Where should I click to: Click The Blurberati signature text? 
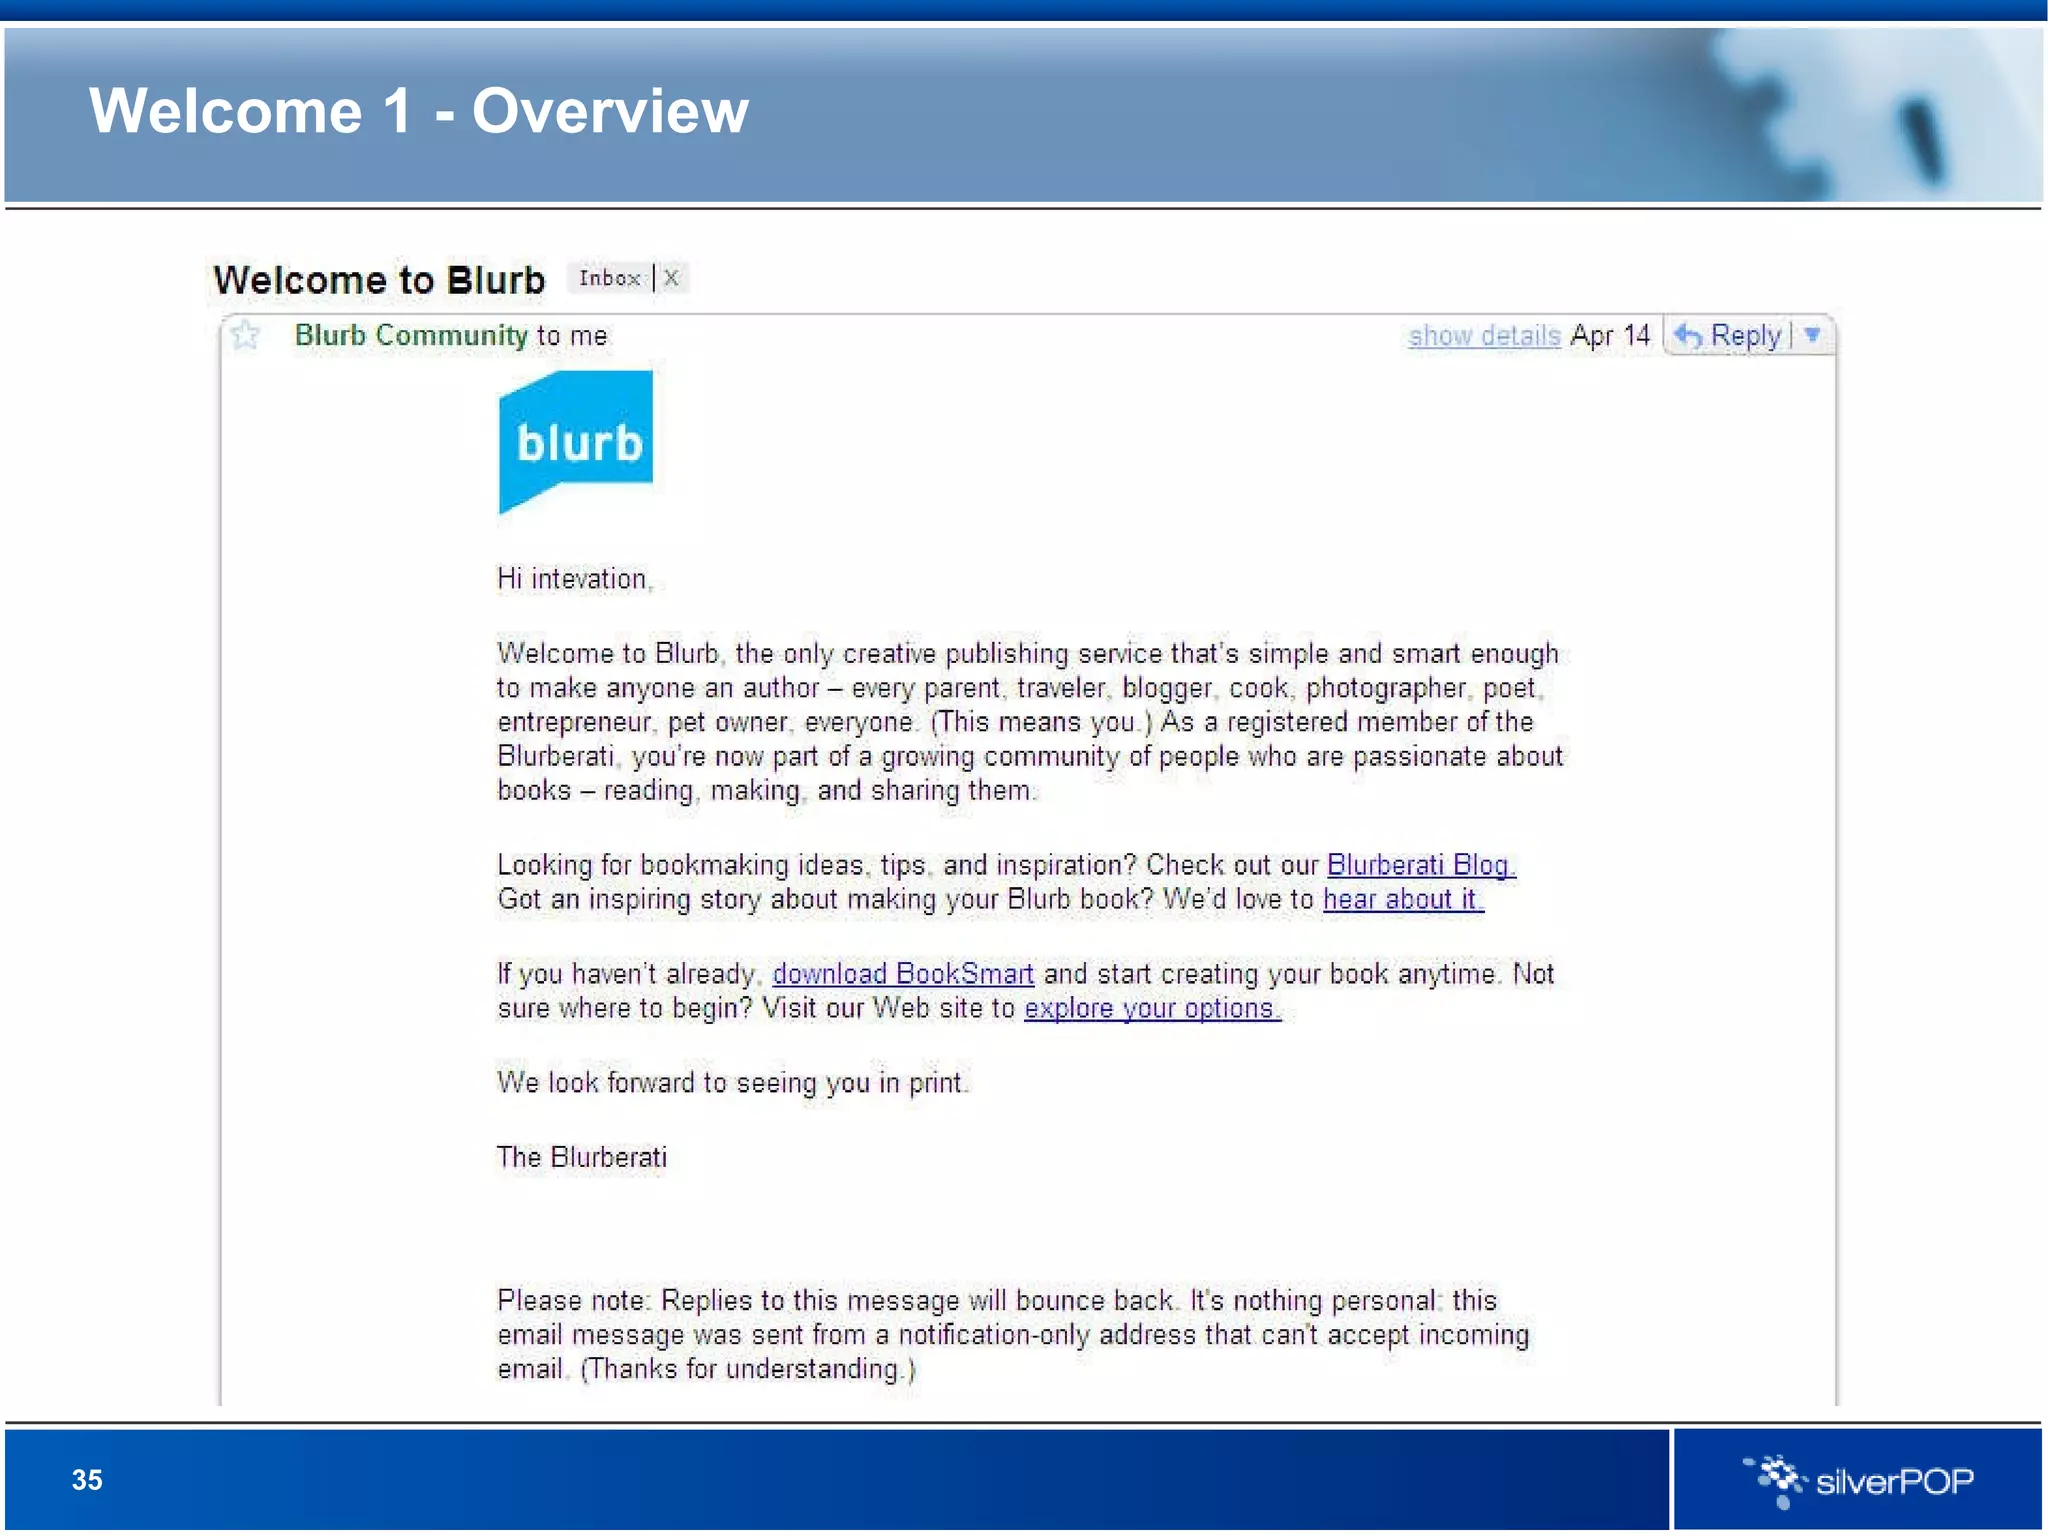tap(582, 1157)
